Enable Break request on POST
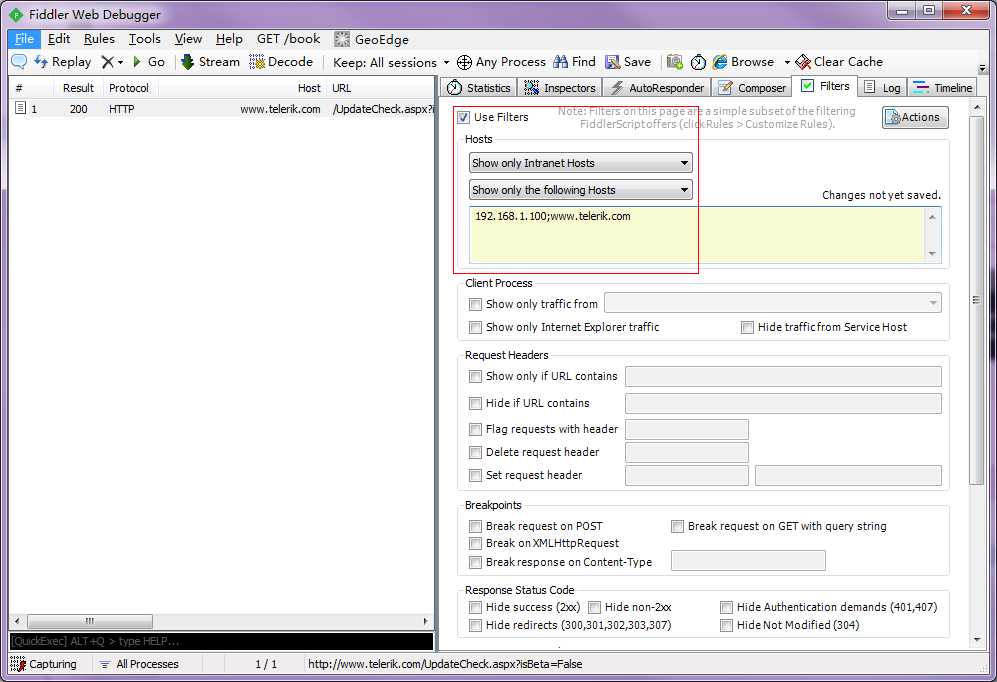 click(475, 526)
